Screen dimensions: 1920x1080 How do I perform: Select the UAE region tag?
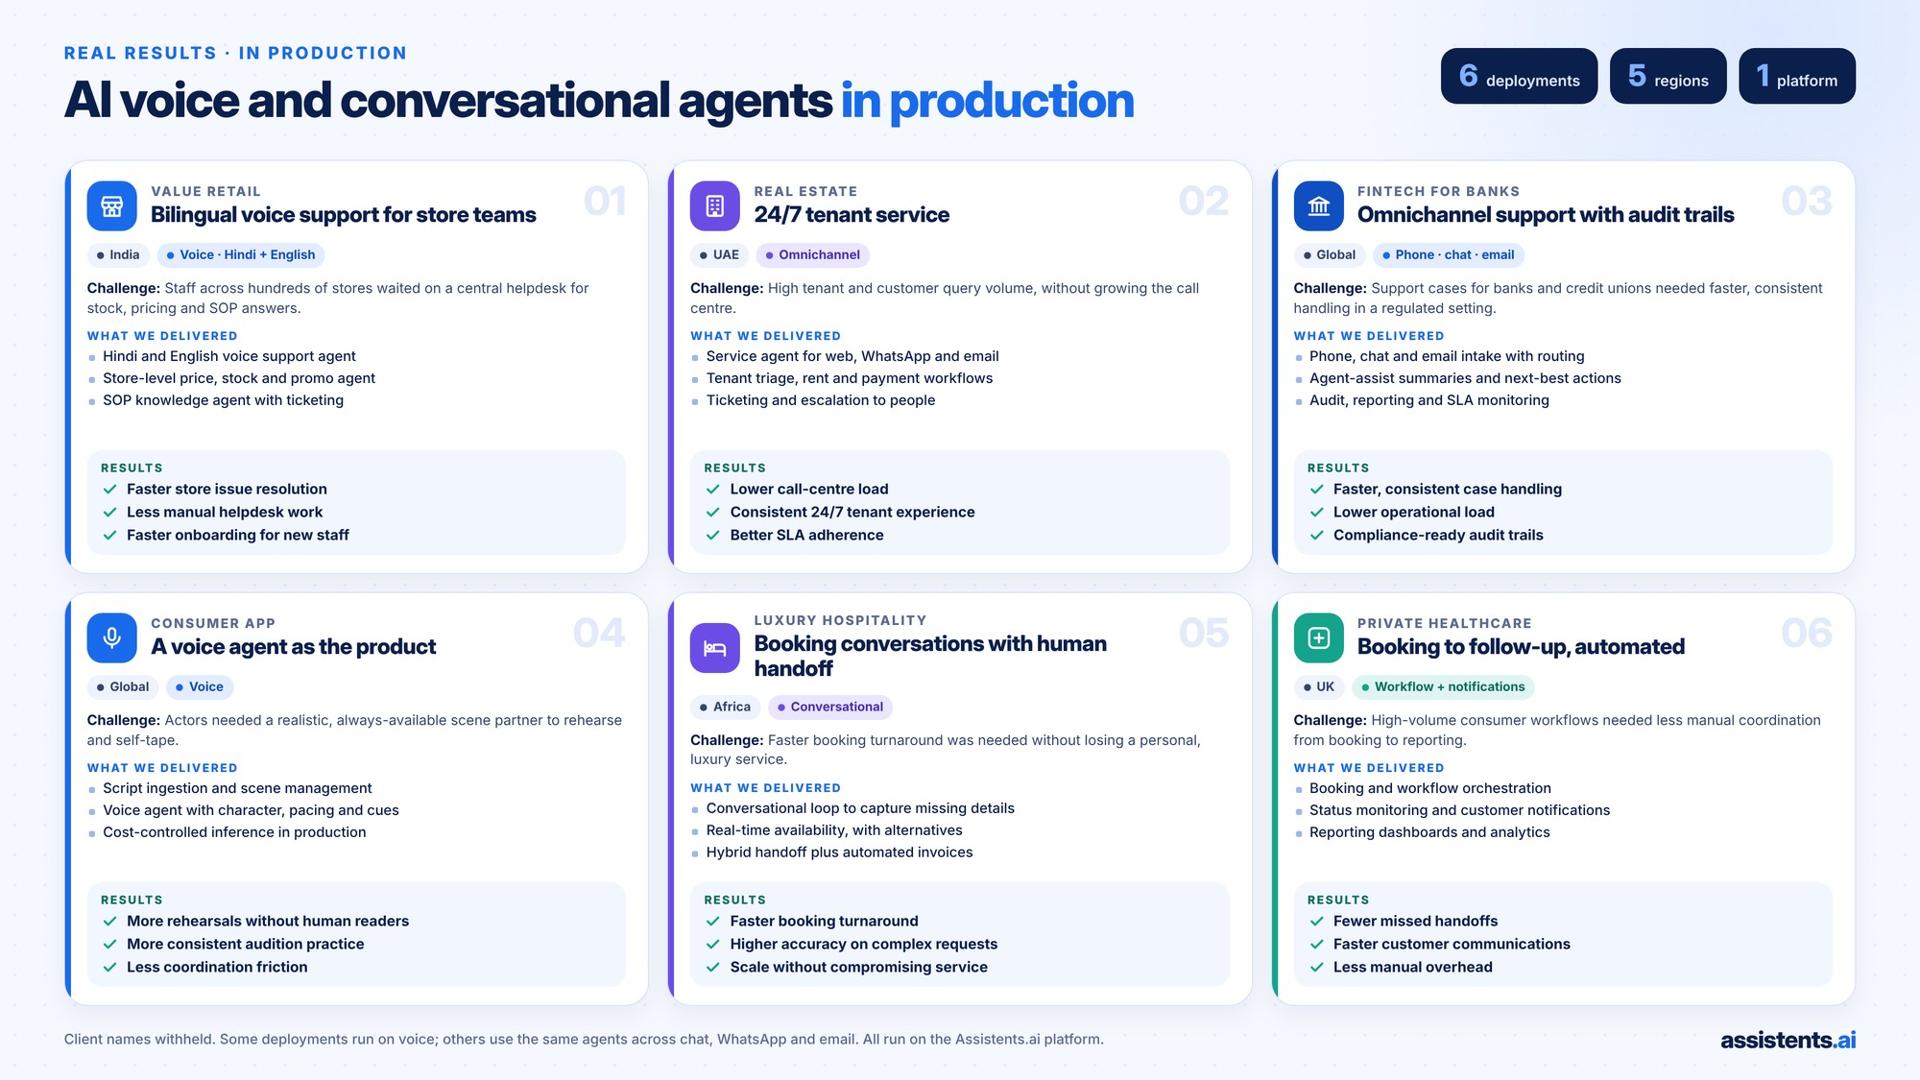(x=719, y=255)
